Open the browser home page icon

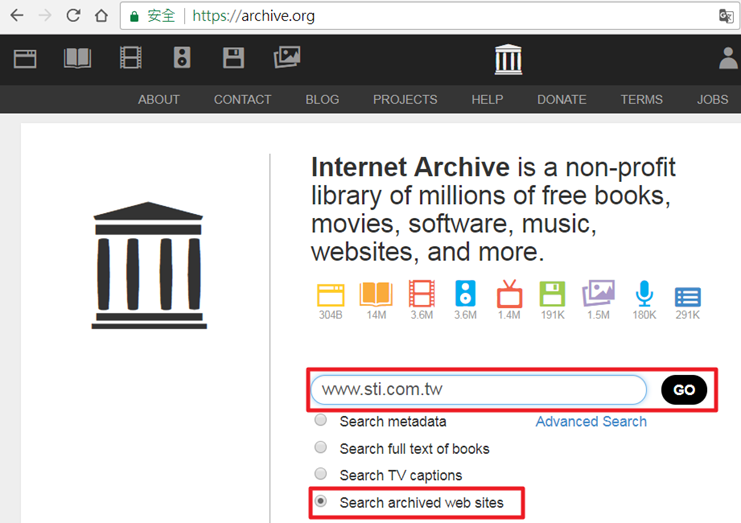coord(101,16)
